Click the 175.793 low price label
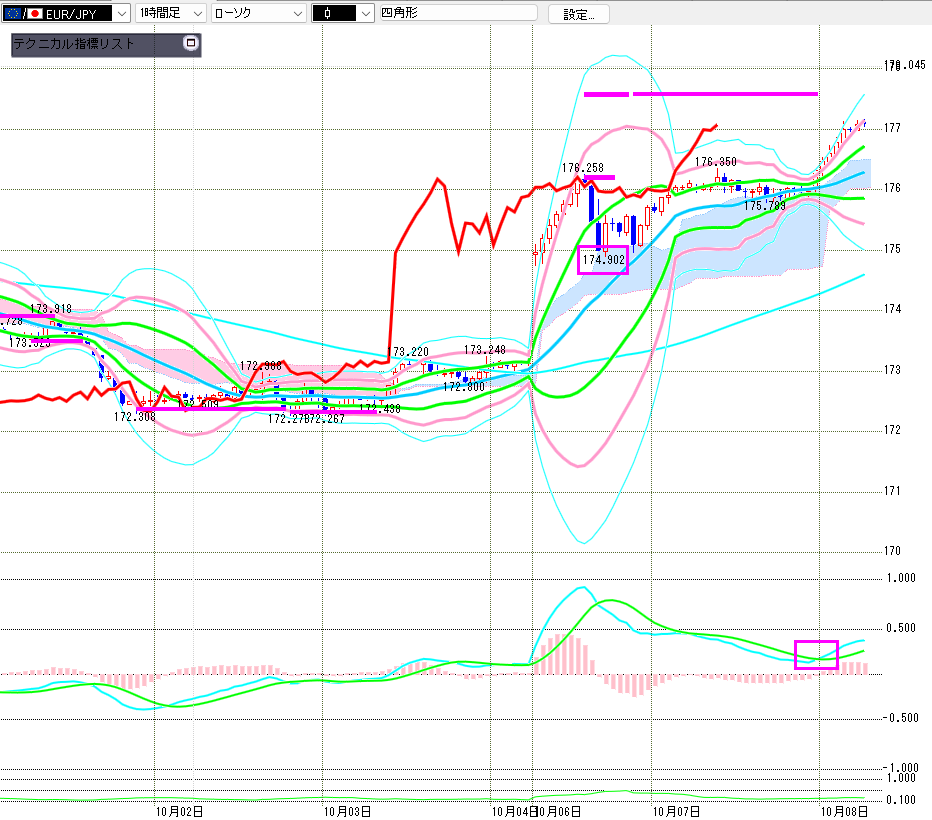This screenshot has height=820, width=932. point(764,205)
